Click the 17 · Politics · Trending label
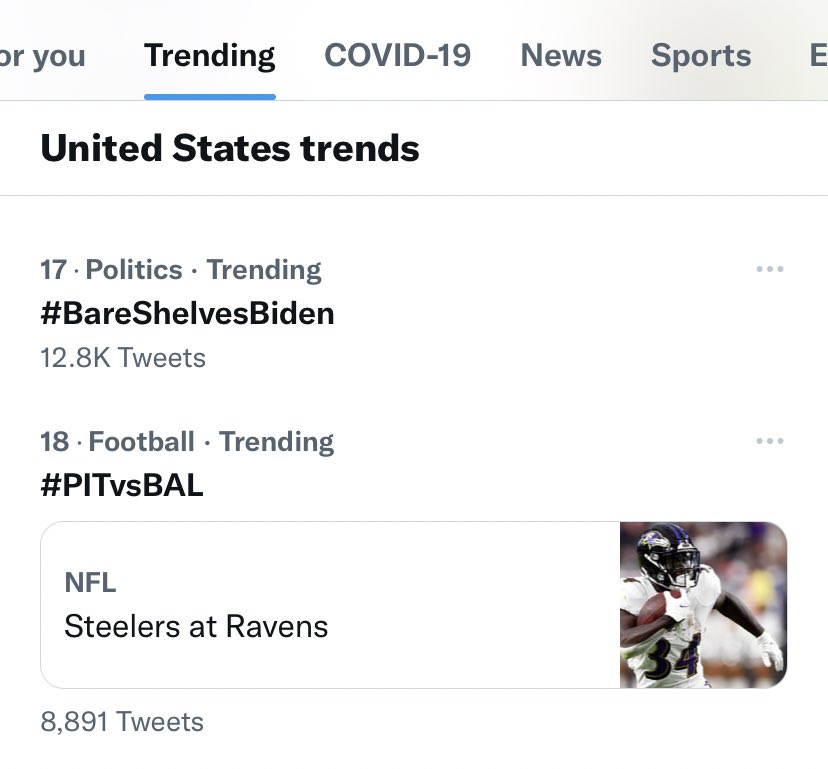 (180, 270)
